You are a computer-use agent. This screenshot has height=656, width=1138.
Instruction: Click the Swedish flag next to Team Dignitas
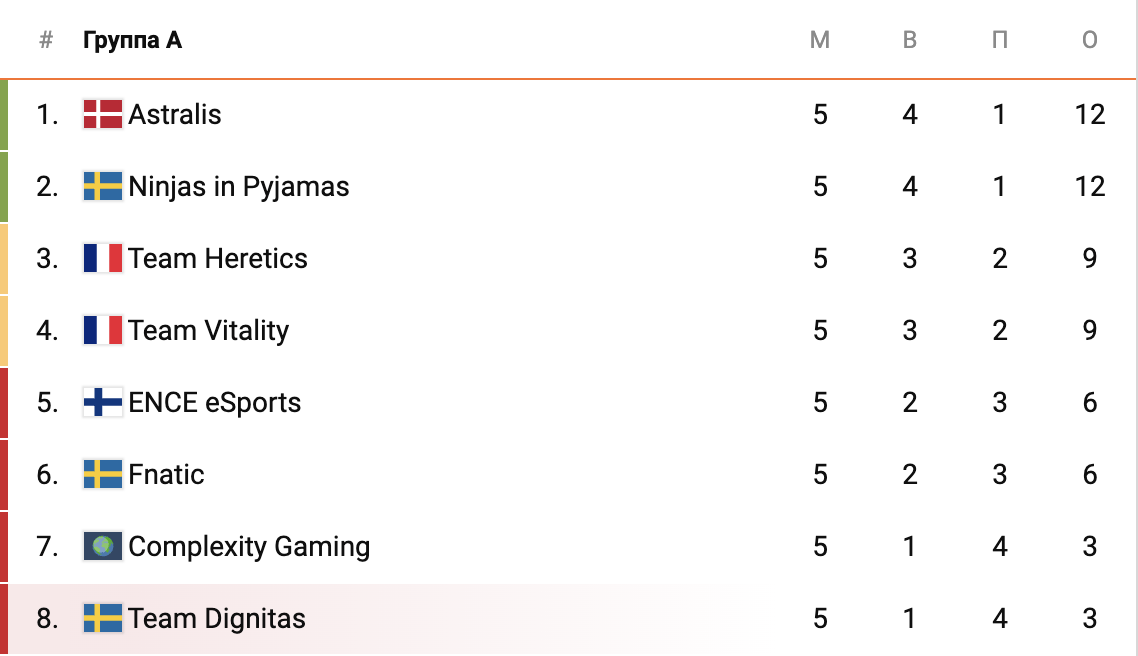(x=102, y=618)
